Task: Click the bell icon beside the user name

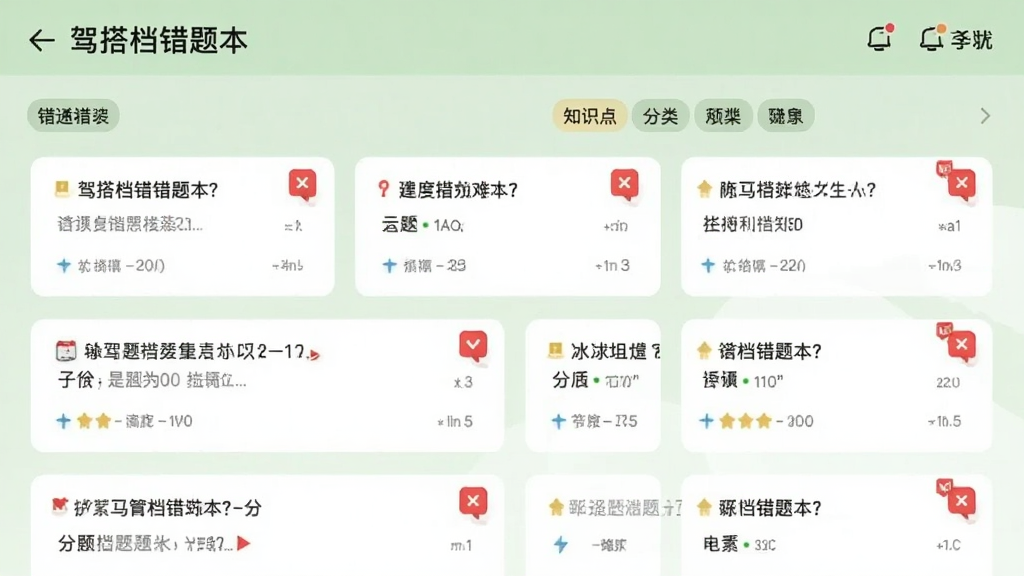Action: pos(932,39)
